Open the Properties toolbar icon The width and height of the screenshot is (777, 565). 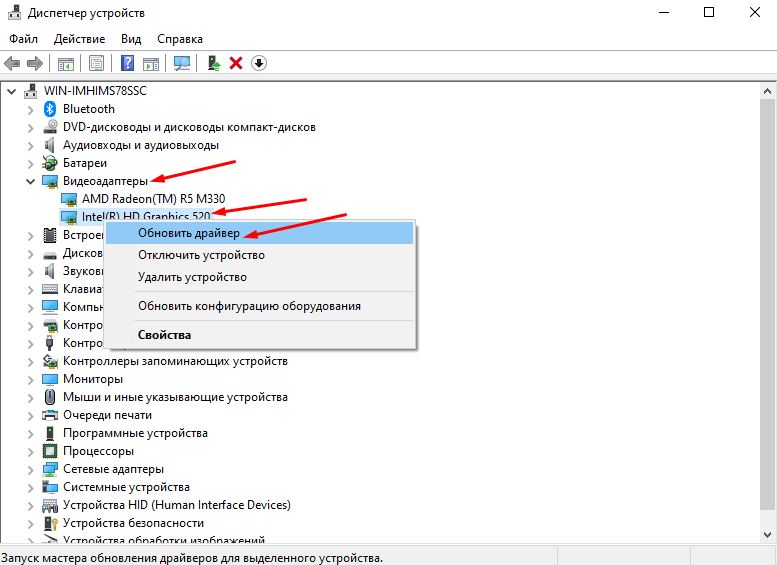(x=97, y=63)
